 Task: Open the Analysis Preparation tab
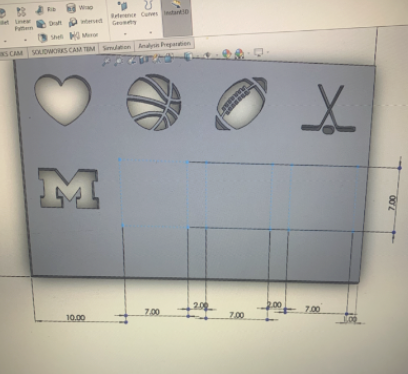tap(164, 45)
